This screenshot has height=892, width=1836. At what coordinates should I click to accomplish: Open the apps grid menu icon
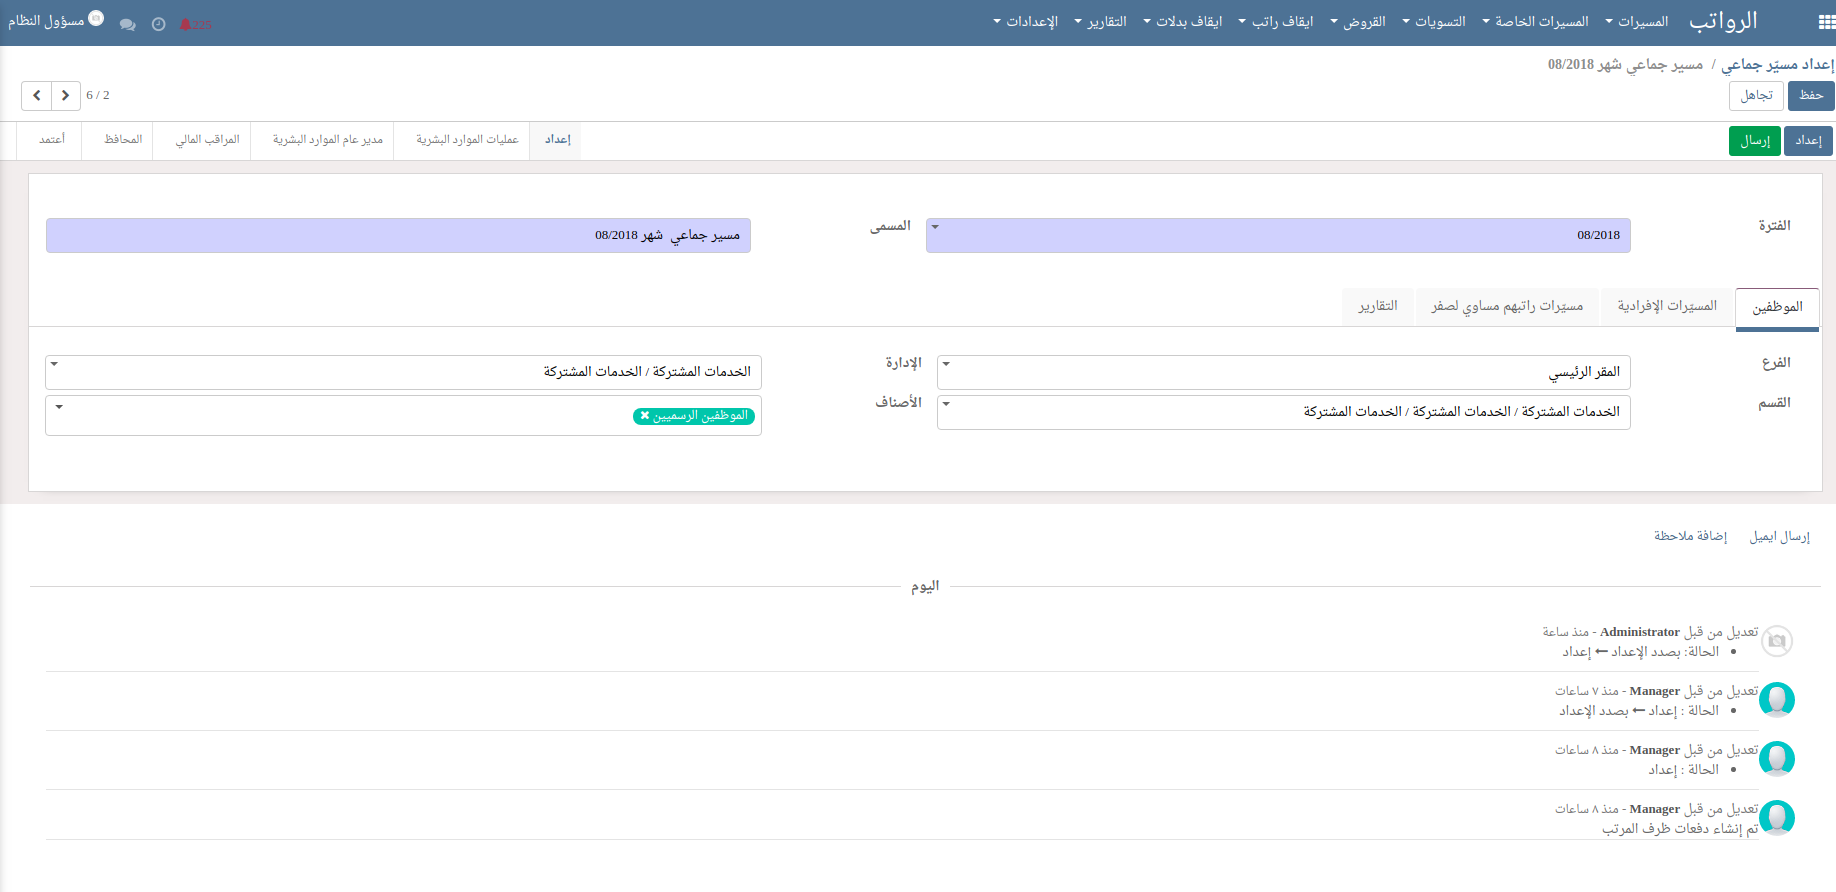pyautogui.click(x=1826, y=22)
